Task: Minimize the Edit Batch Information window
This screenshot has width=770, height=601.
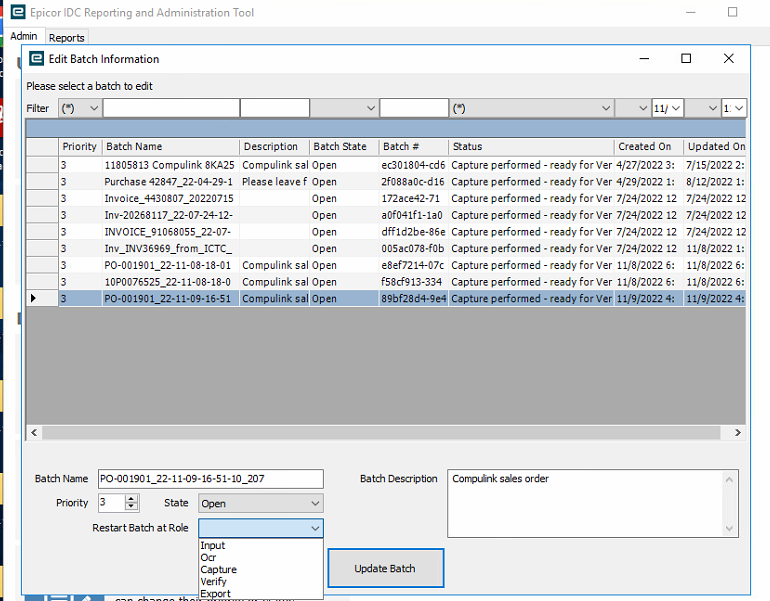Action: pyautogui.click(x=644, y=58)
